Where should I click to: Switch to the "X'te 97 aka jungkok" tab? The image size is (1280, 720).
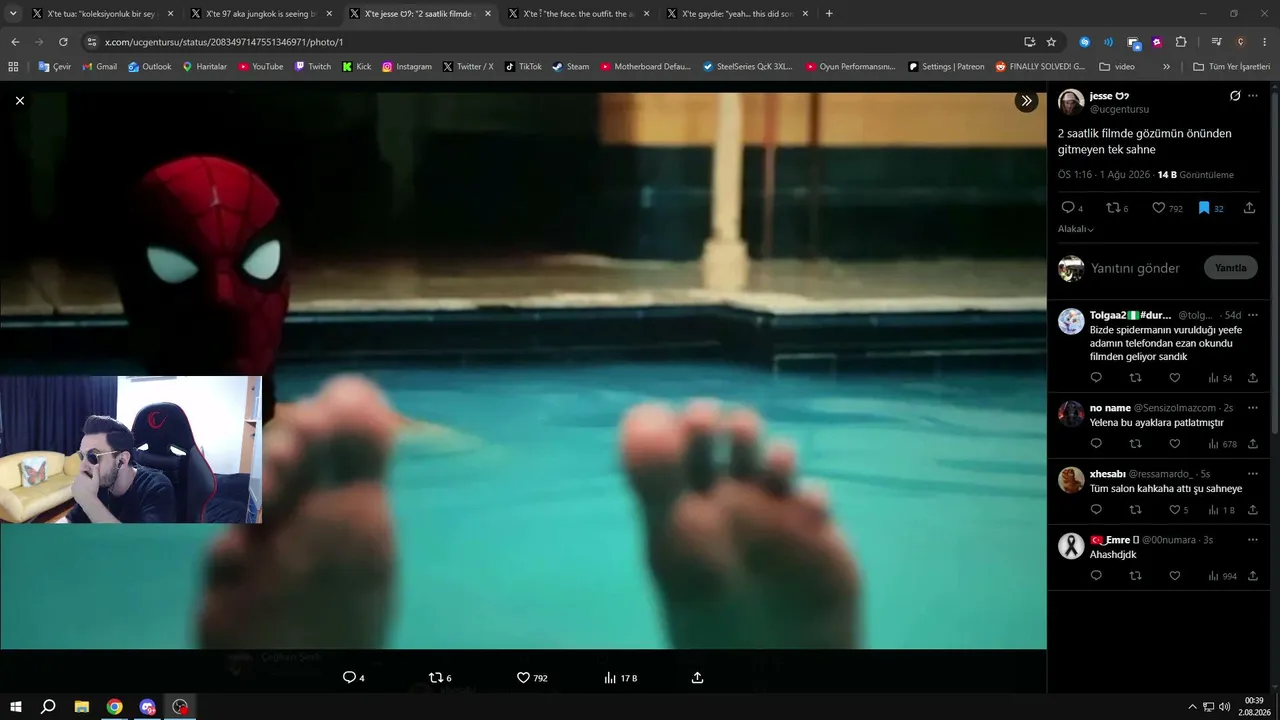[x=261, y=14]
